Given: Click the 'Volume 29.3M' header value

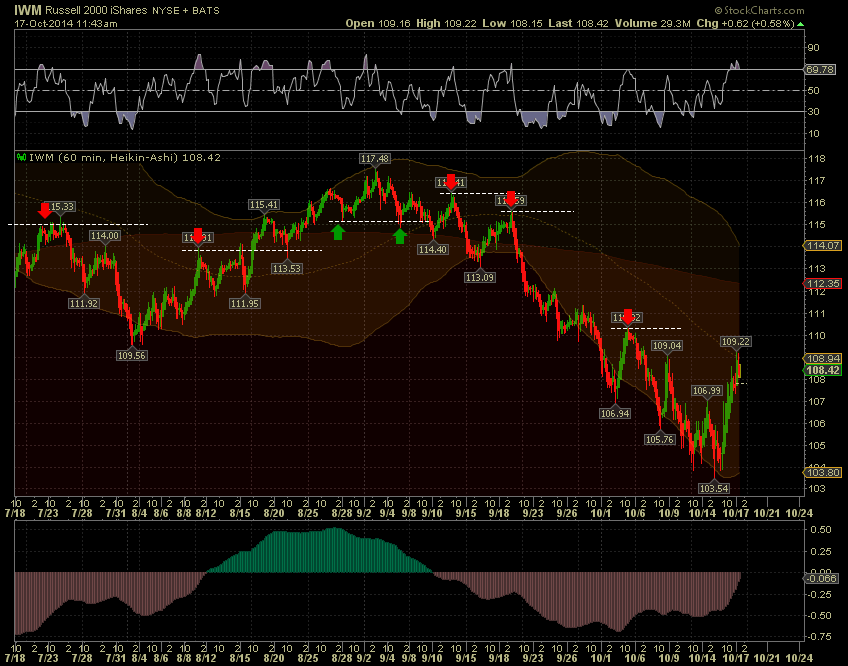Looking at the screenshot, I should pyautogui.click(x=652, y=24).
